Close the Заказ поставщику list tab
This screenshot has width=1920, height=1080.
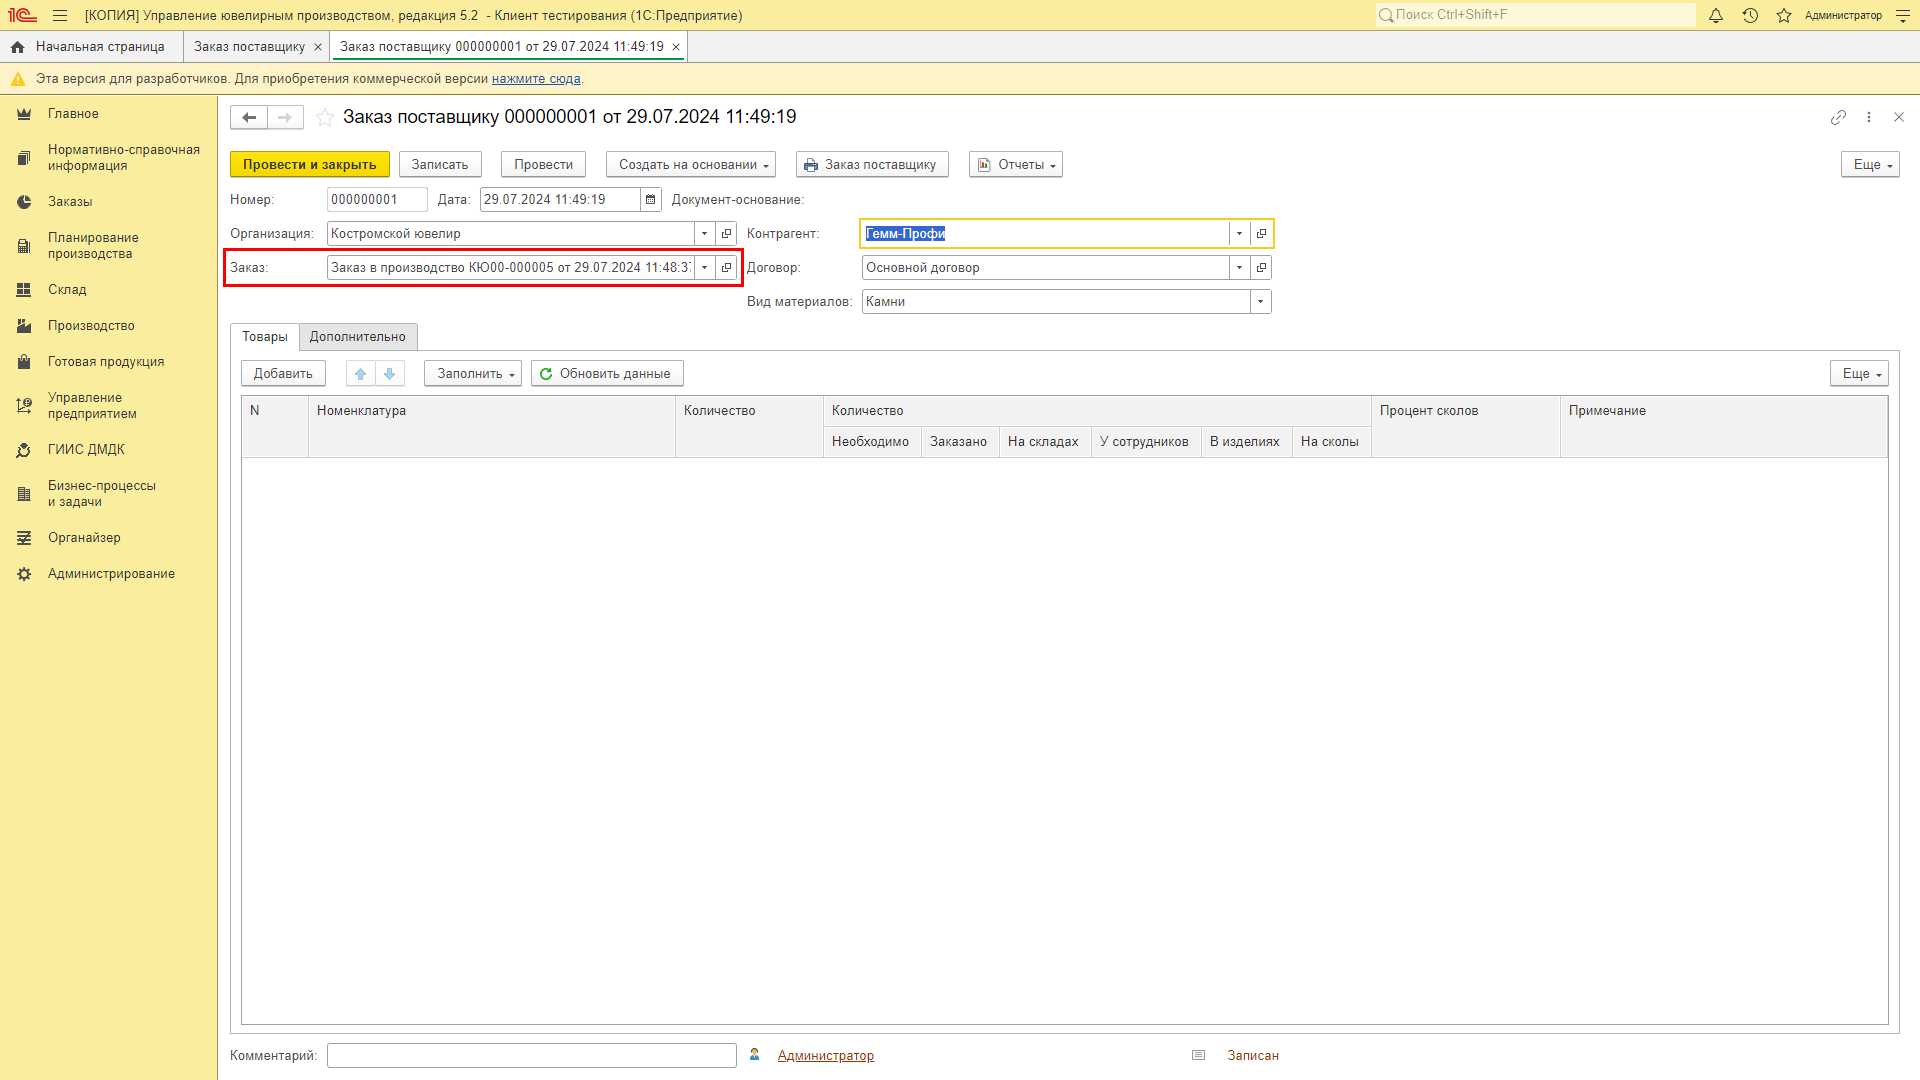coord(318,47)
